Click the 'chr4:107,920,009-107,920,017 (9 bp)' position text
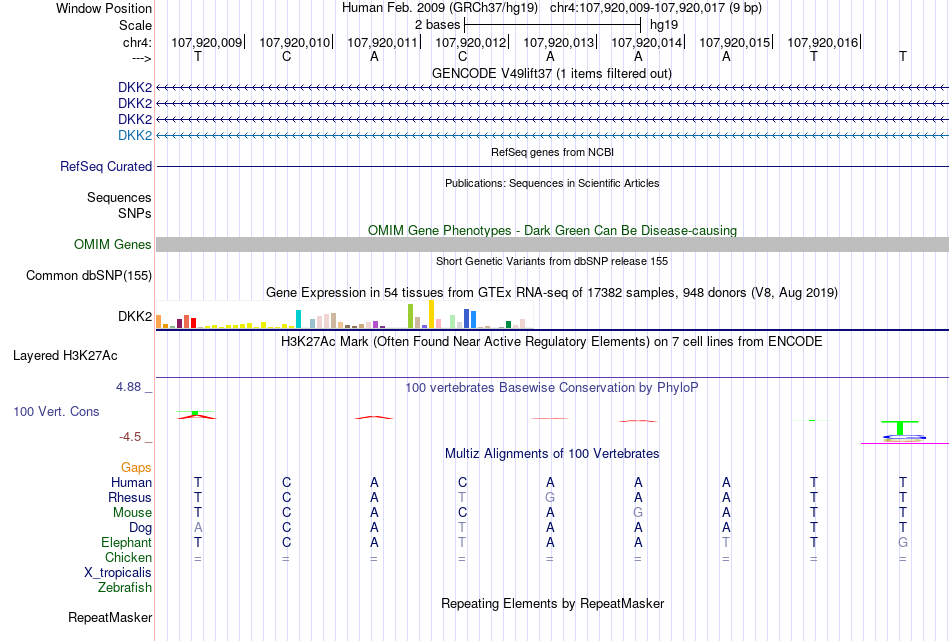 tap(656, 8)
